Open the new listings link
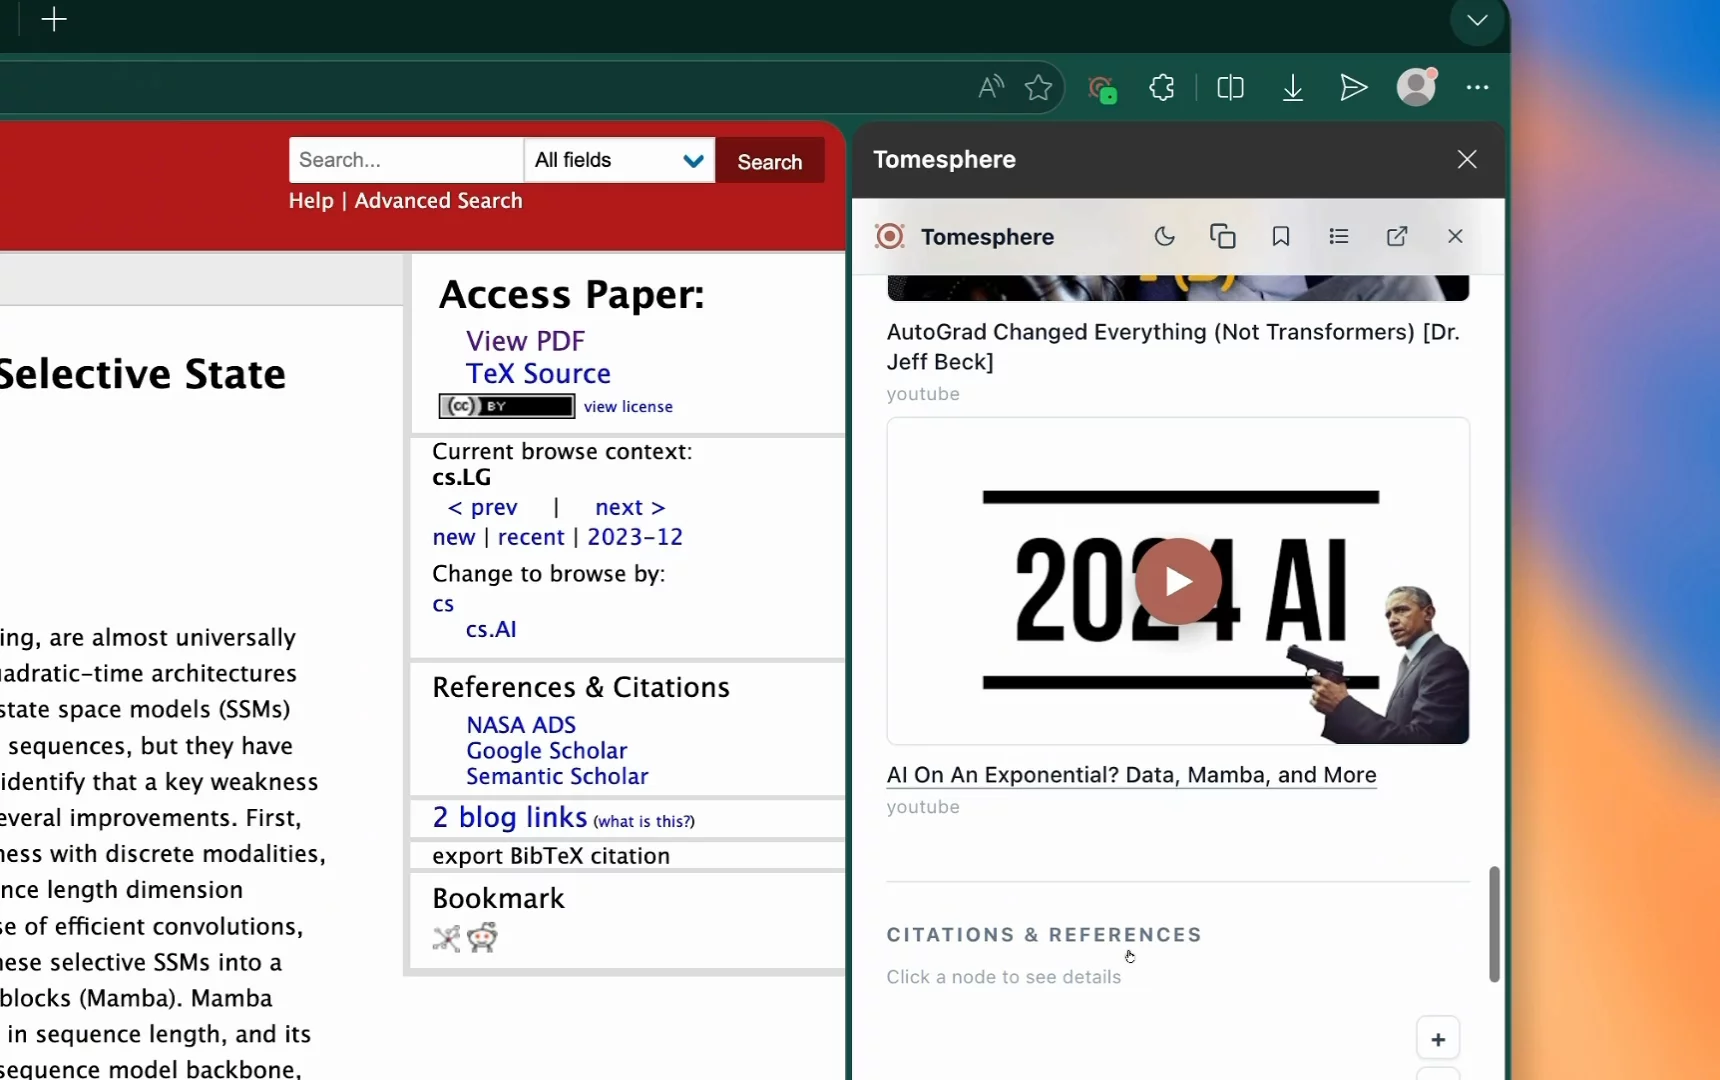Image resolution: width=1720 pixels, height=1080 pixels. click(453, 538)
